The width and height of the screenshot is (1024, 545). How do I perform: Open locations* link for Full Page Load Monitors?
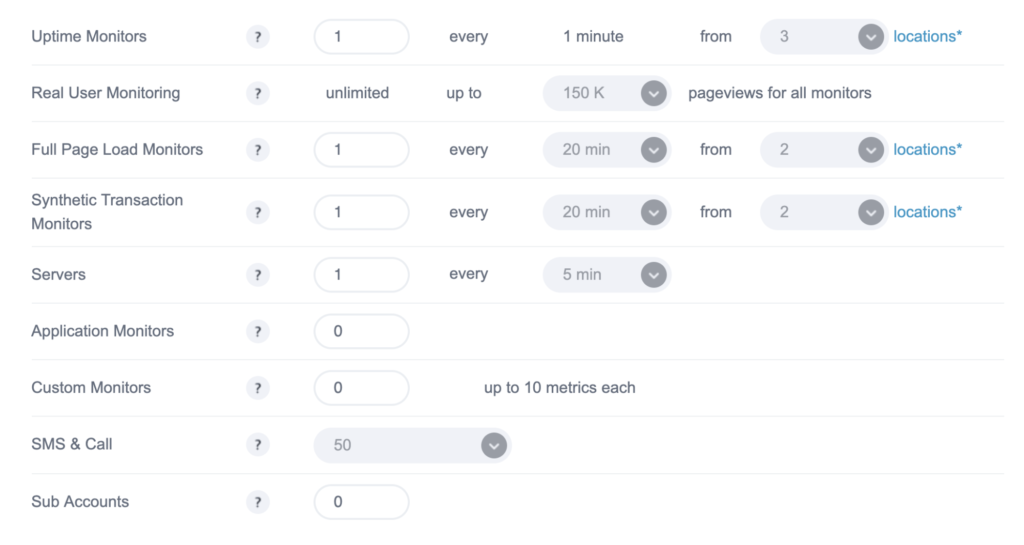pyautogui.click(x=927, y=149)
